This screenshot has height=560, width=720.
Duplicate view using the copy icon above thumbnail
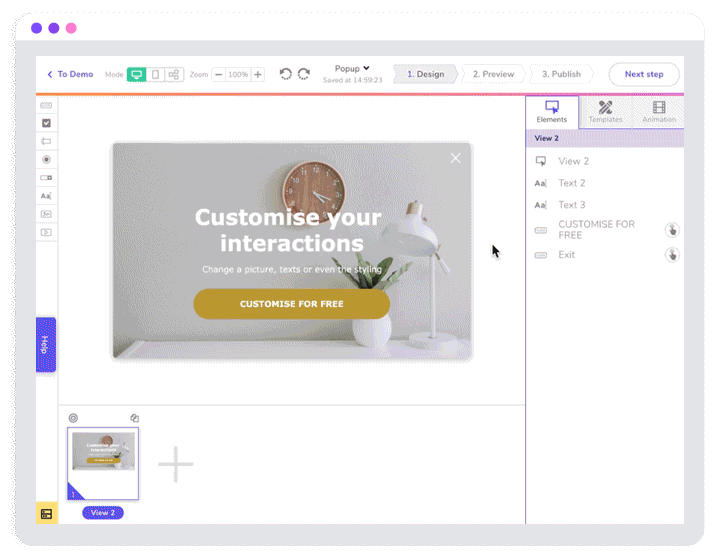[x=134, y=418]
